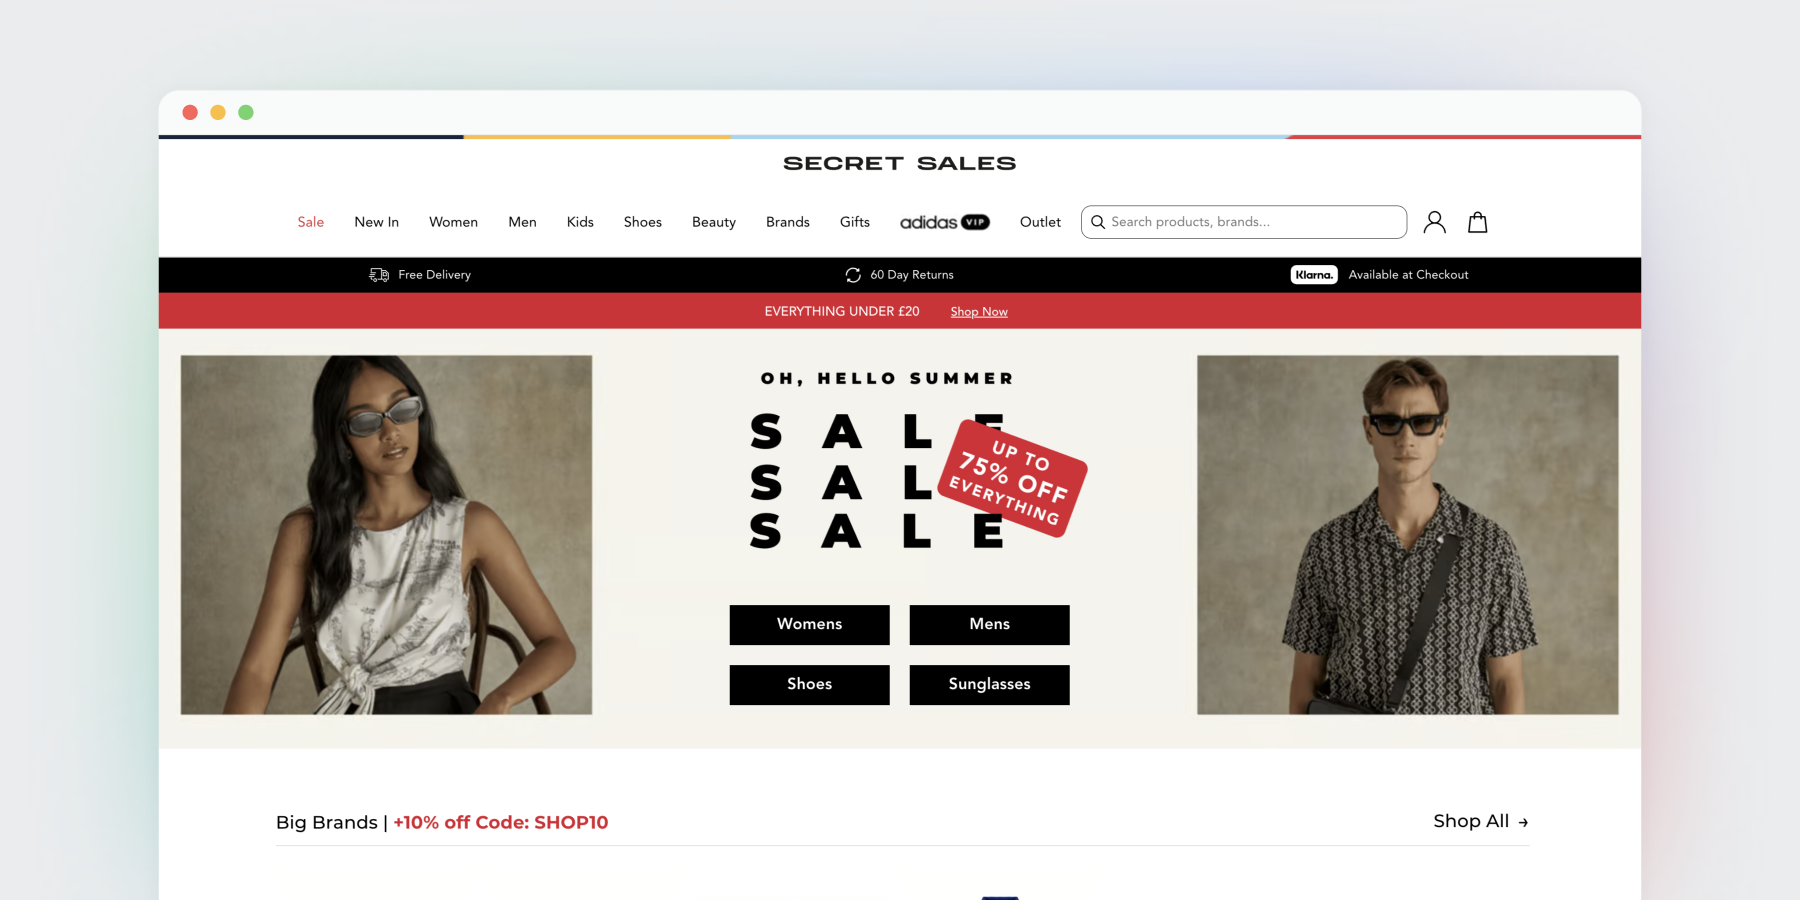Click the Free Delivery truck icon
Screen dimensions: 1800x900
[379, 275]
